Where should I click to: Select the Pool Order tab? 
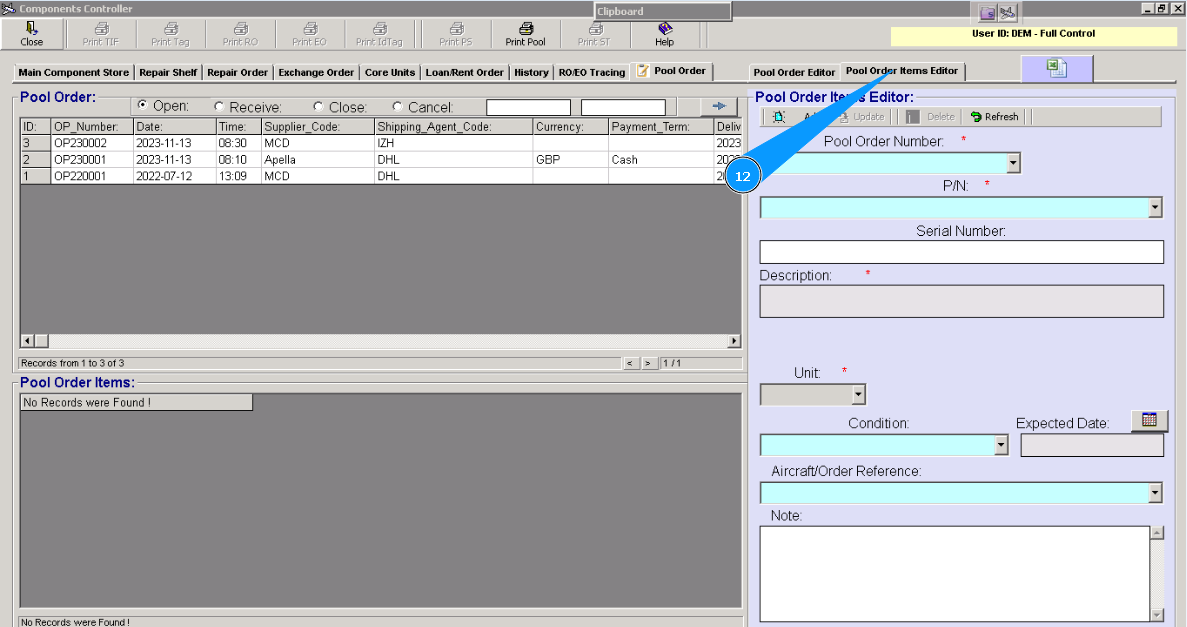671,71
